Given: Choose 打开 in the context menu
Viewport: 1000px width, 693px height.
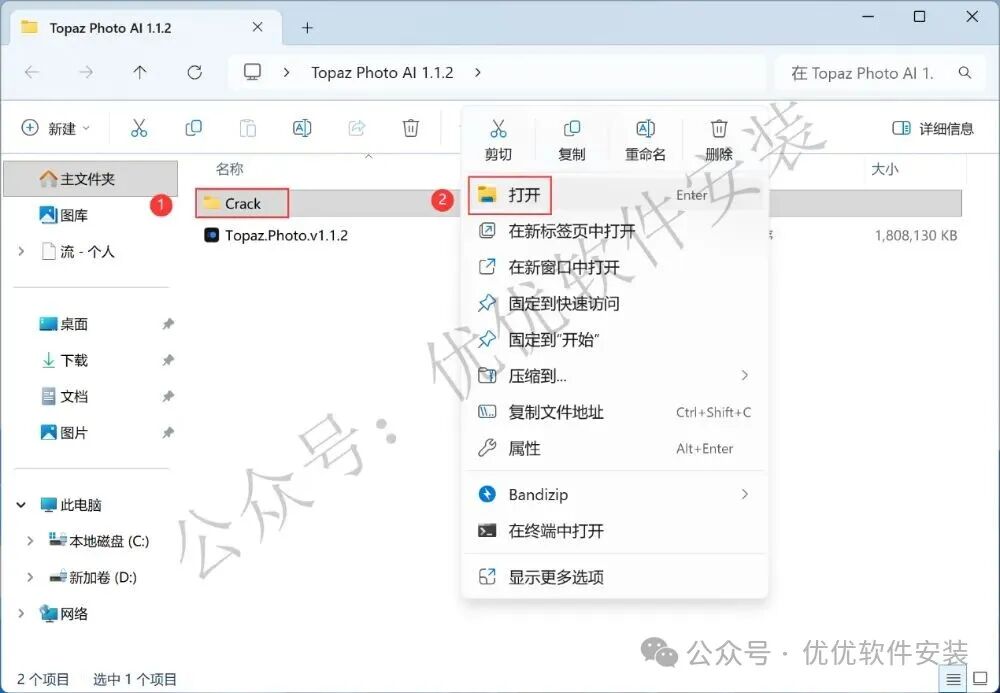Looking at the screenshot, I should [614, 194].
